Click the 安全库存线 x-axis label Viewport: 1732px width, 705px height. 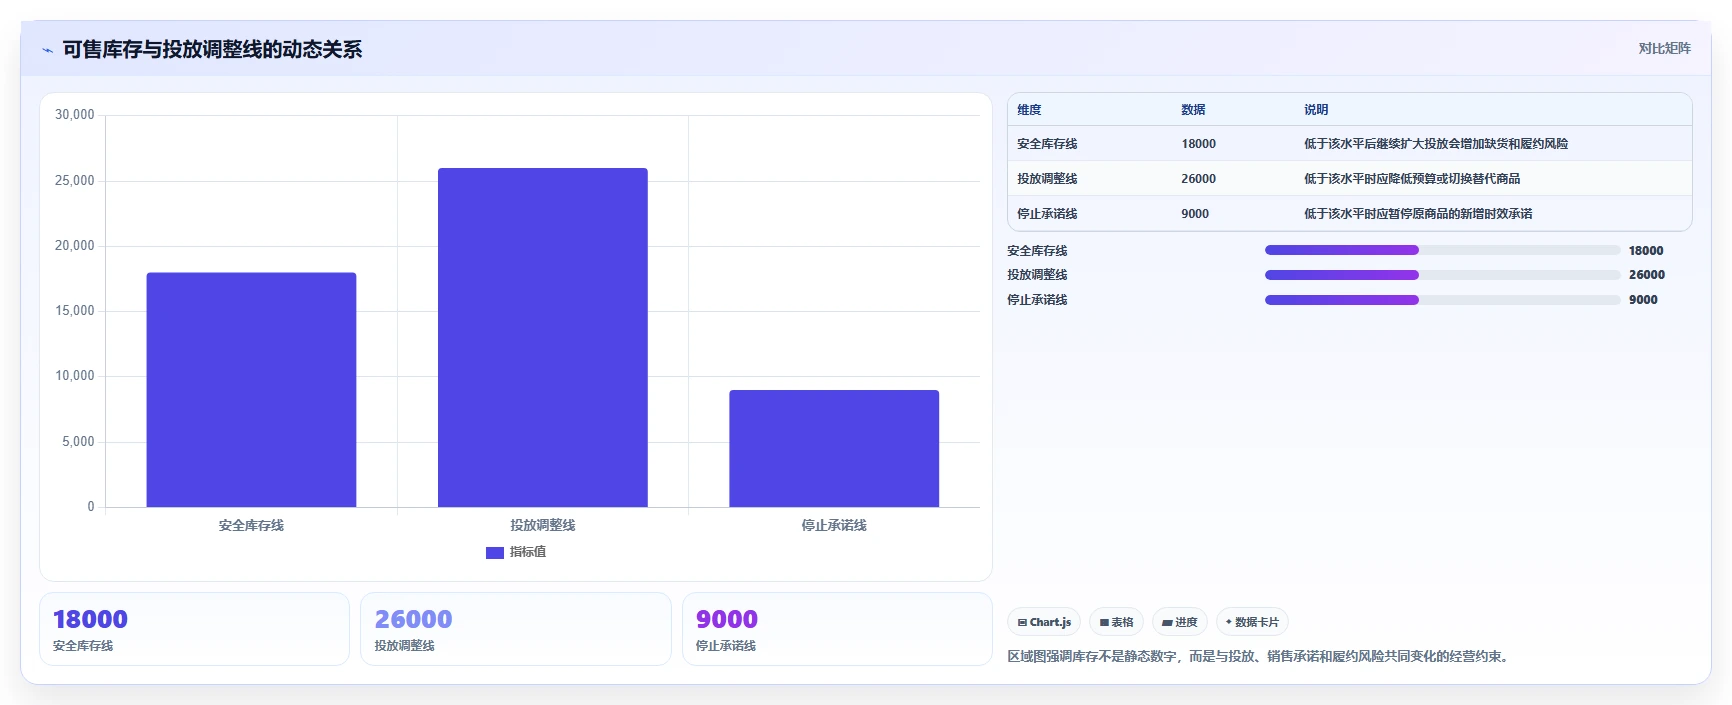pos(251,525)
